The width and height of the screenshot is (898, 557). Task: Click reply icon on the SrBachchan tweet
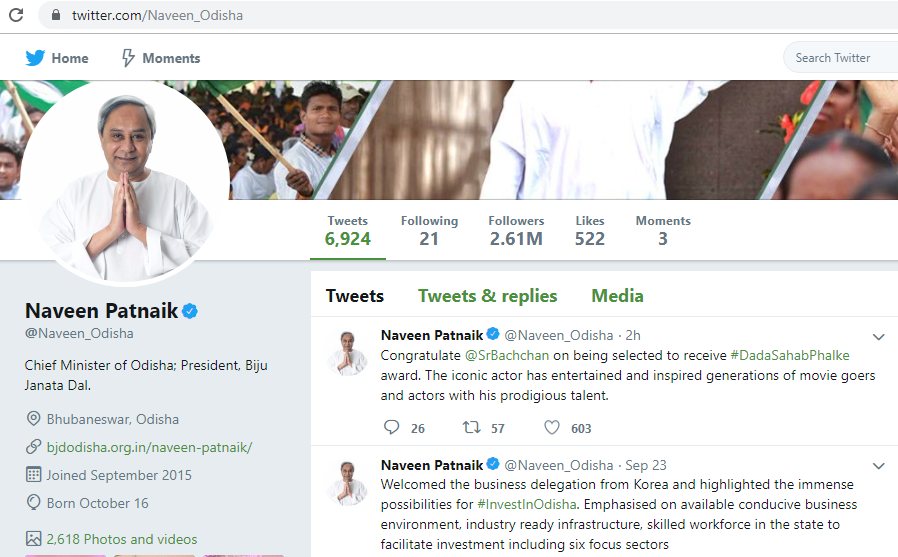[392, 428]
